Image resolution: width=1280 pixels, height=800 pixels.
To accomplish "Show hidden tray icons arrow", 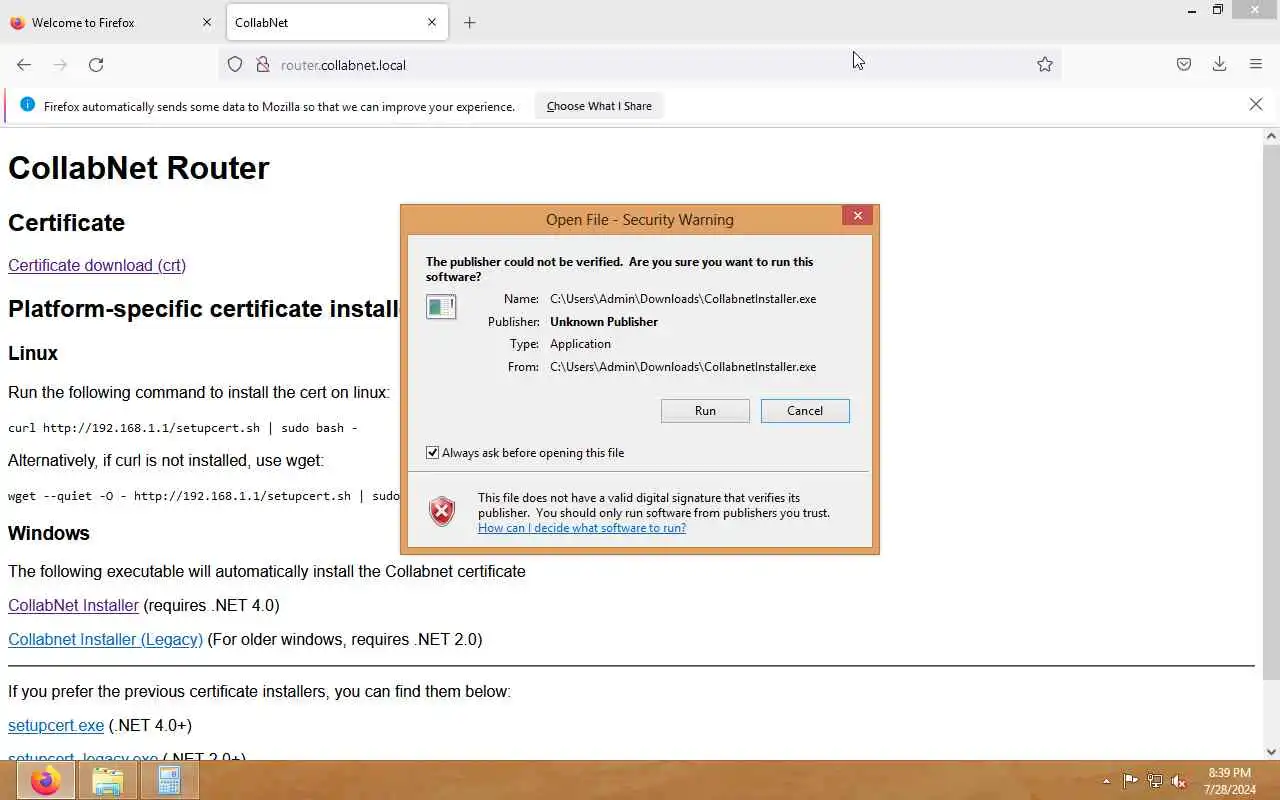I will point(1106,781).
